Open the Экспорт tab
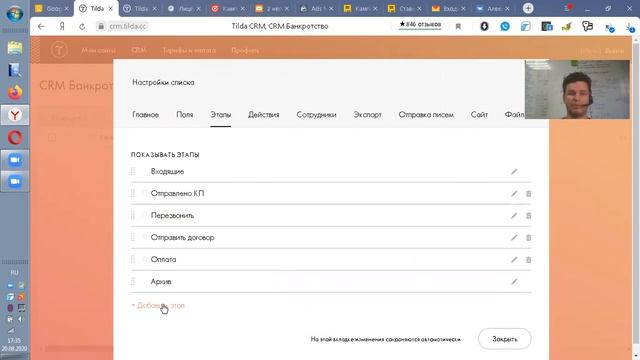 tap(367, 115)
